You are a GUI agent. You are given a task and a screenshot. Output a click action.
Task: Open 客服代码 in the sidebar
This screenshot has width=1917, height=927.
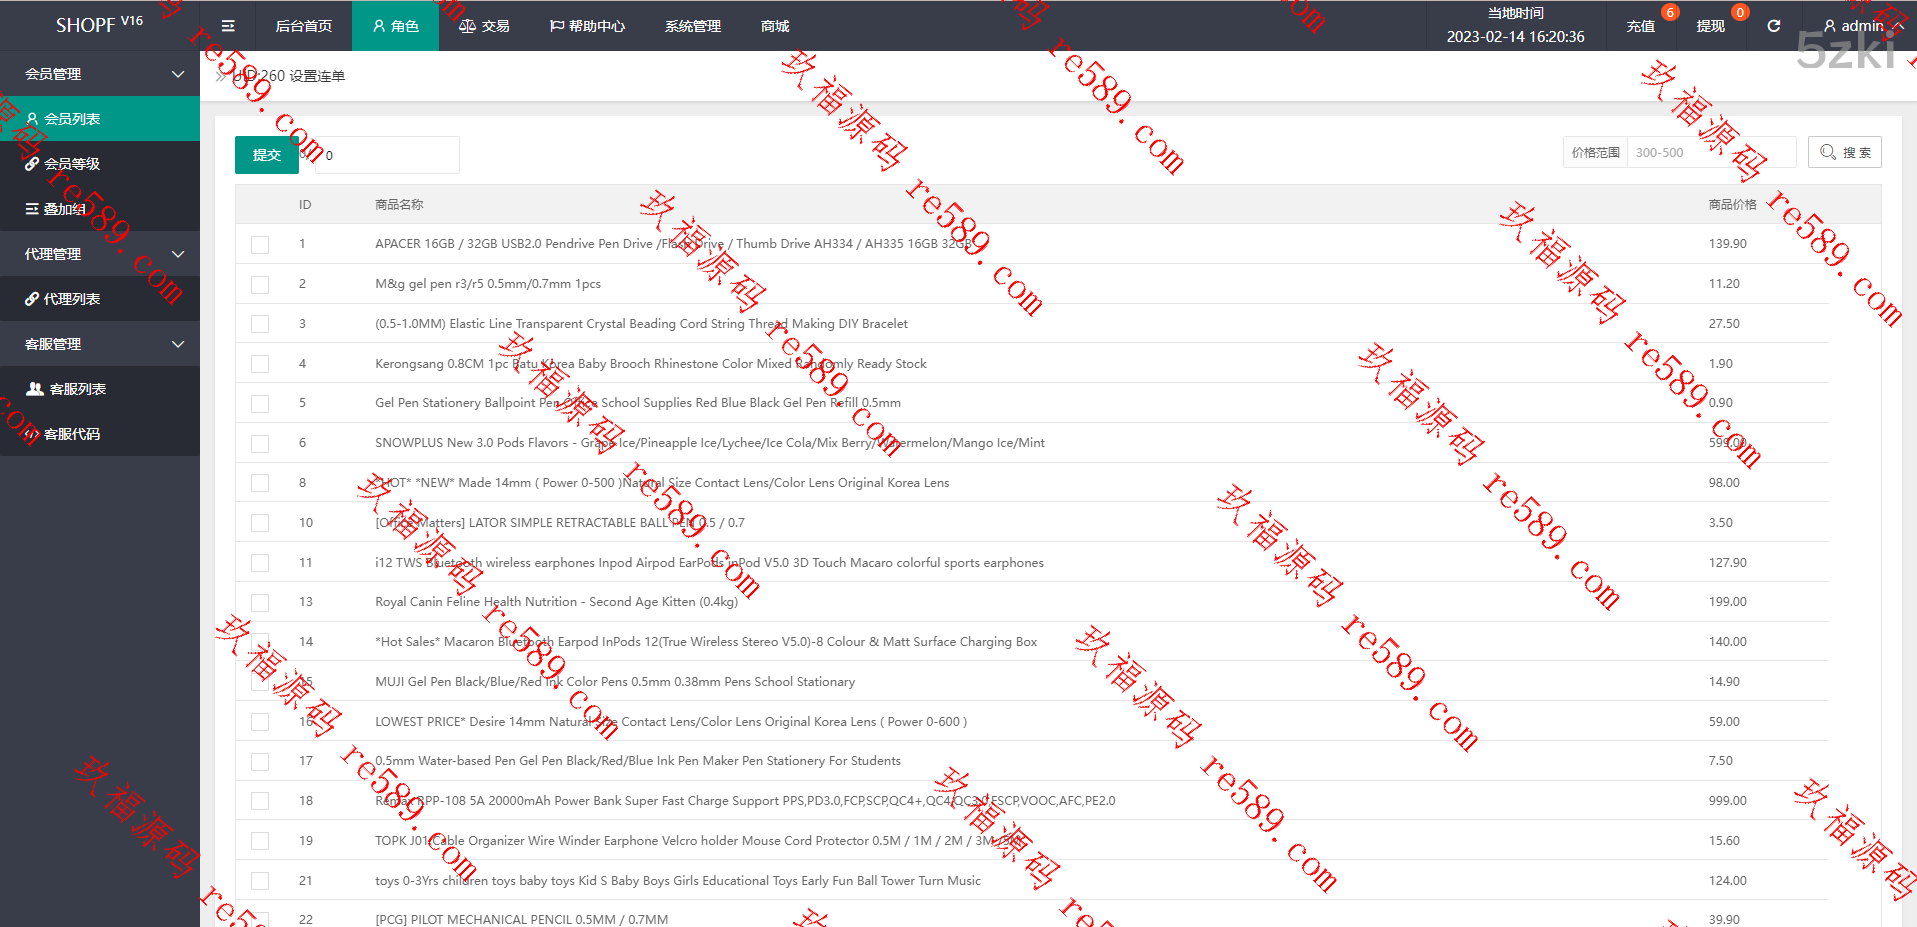point(72,434)
